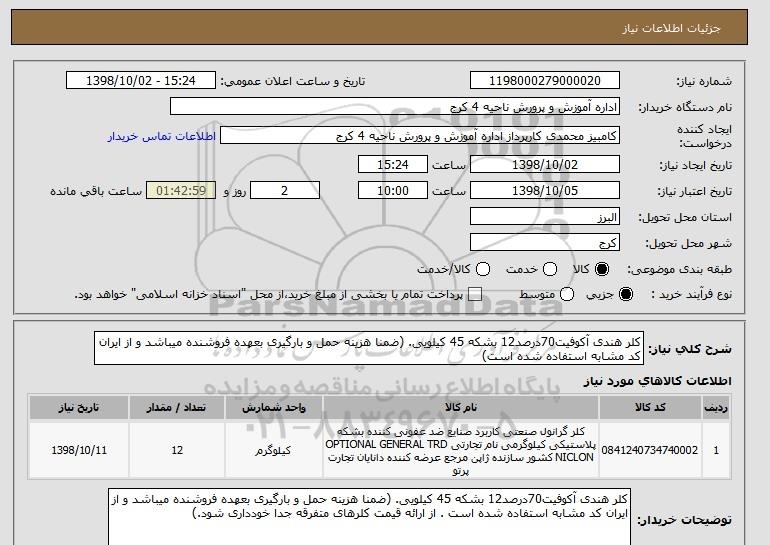The image size is (770, 545).
Task: Click the request creator field کامبیز محمدی
Action: pos(420,136)
